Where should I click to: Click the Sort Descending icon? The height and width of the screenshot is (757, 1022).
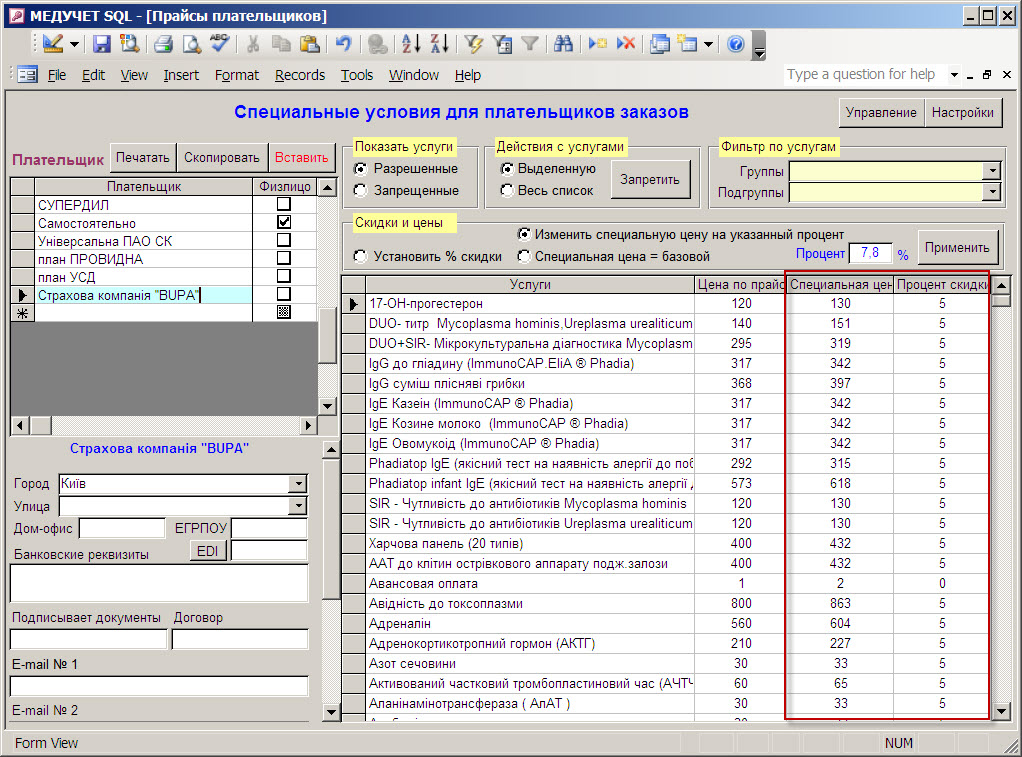coord(439,44)
